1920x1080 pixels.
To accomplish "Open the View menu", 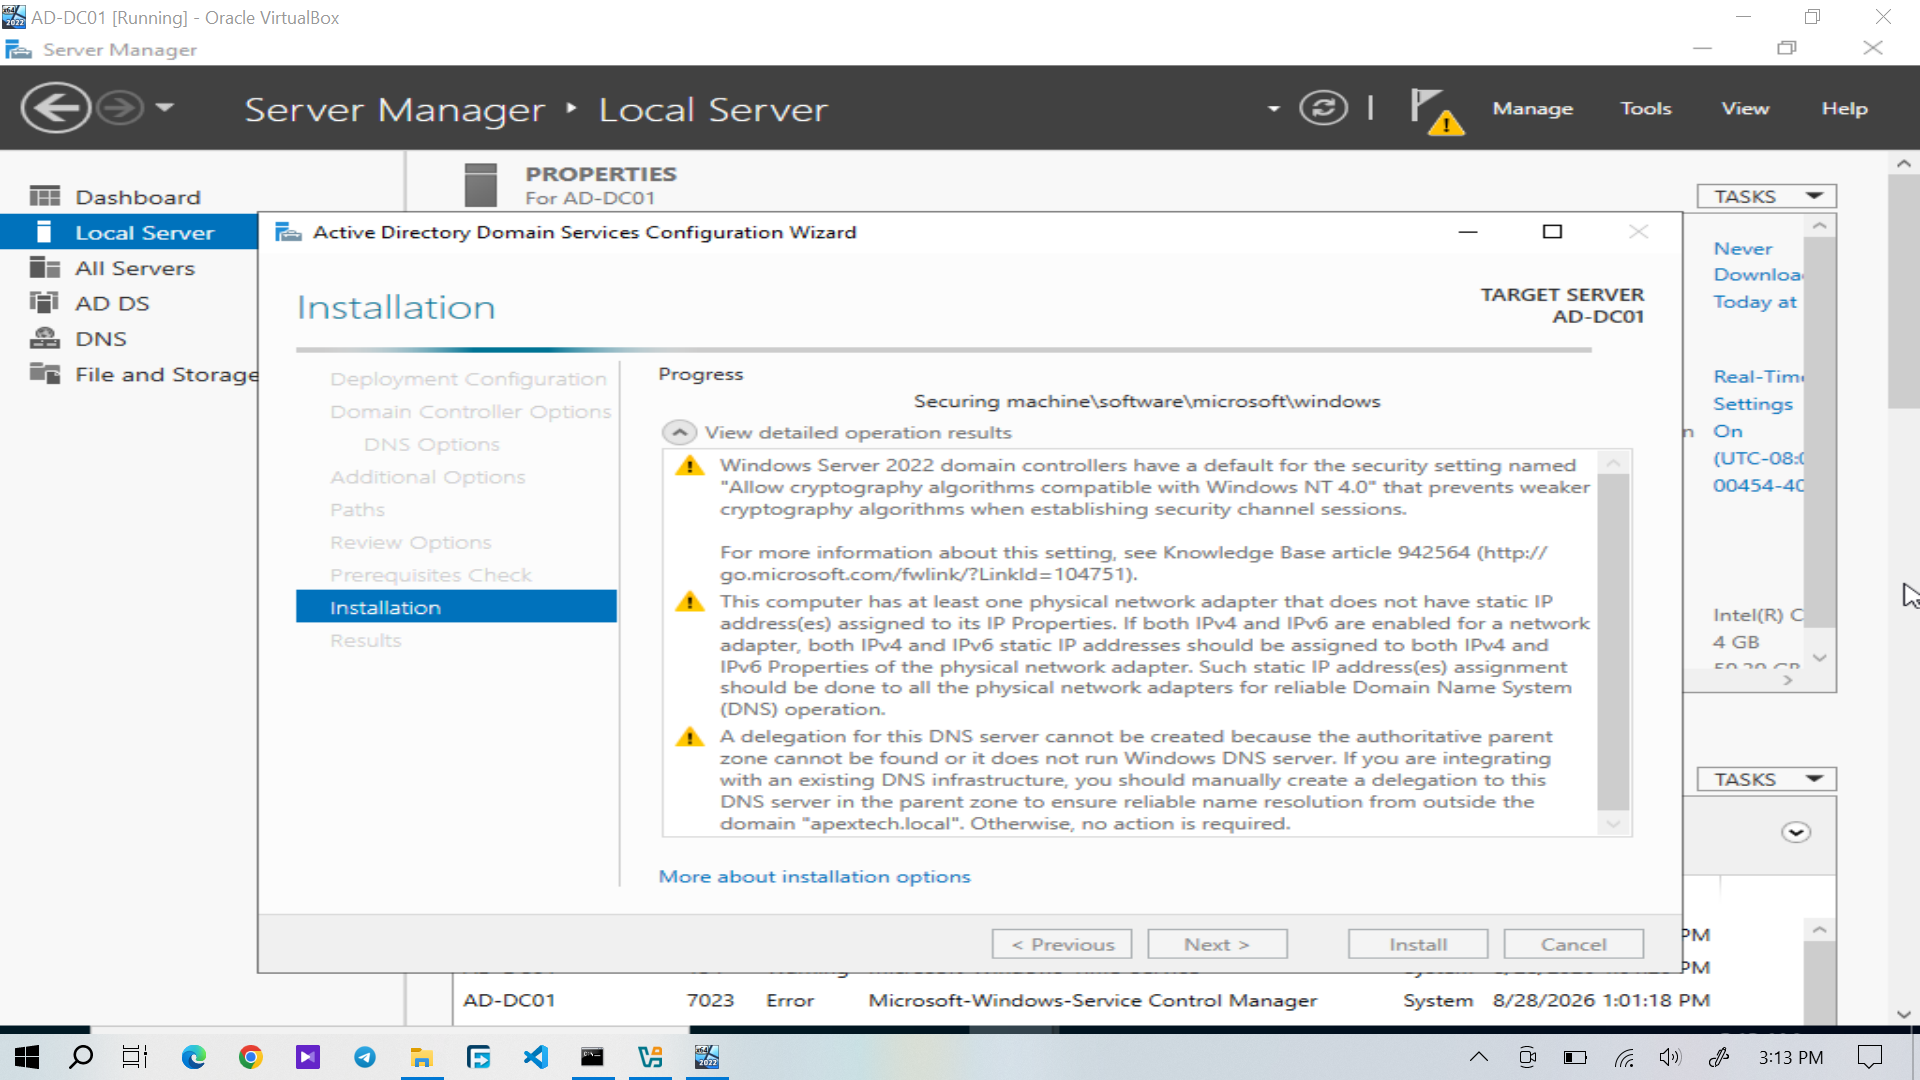I will 1745,108.
